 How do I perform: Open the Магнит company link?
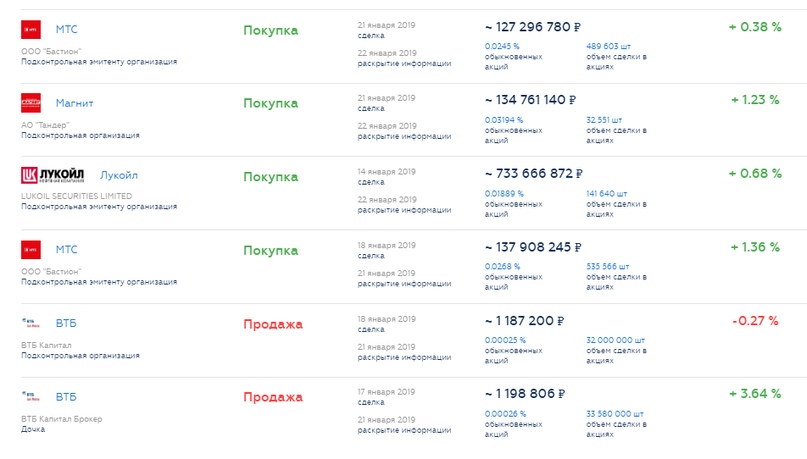coord(76,102)
